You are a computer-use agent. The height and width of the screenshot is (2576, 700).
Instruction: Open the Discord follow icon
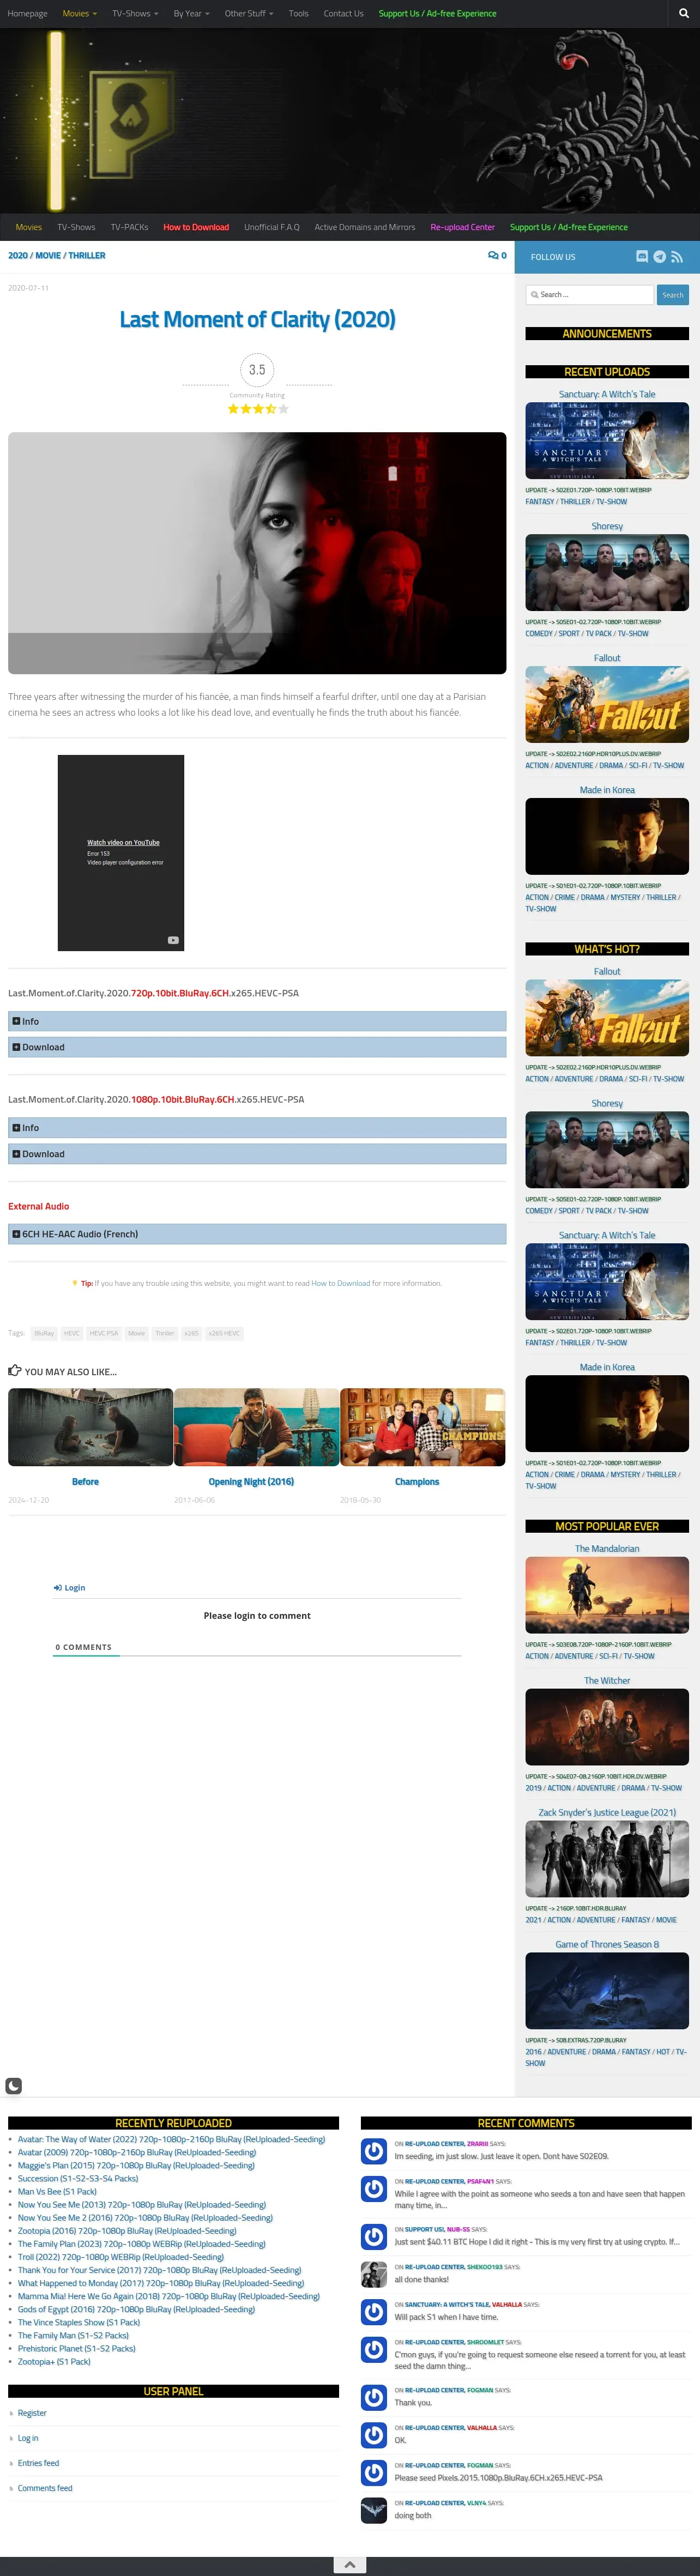point(642,257)
